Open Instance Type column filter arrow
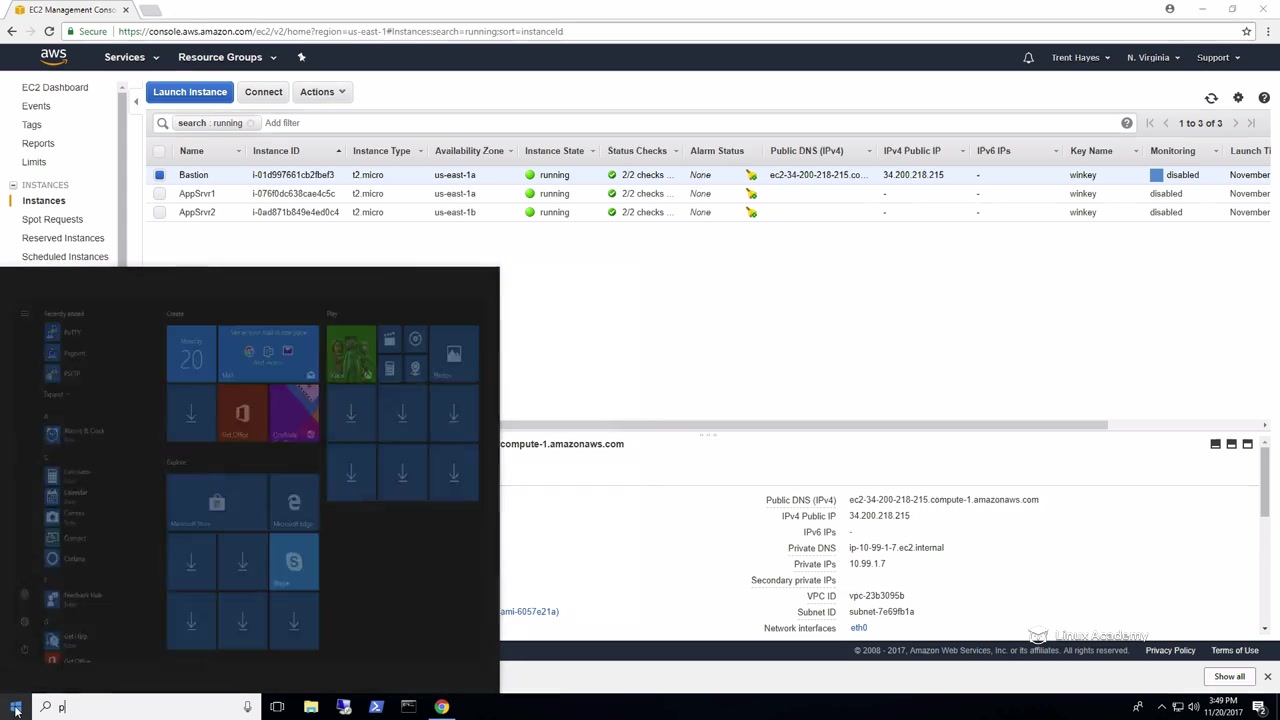Image resolution: width=1280 pixels, height=720 pixels. pyautogui.click(x=420, y=151)
